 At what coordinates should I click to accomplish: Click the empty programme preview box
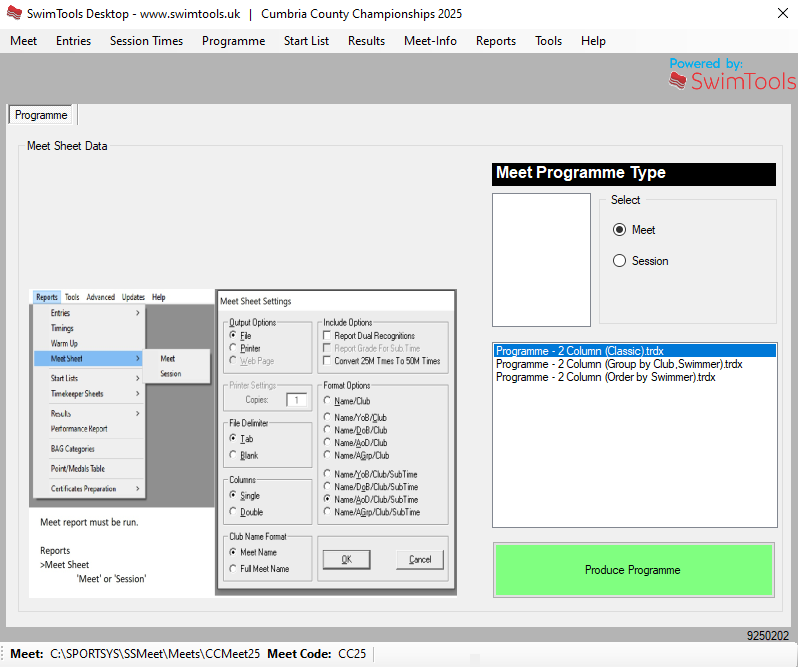[x=541, y=260]
